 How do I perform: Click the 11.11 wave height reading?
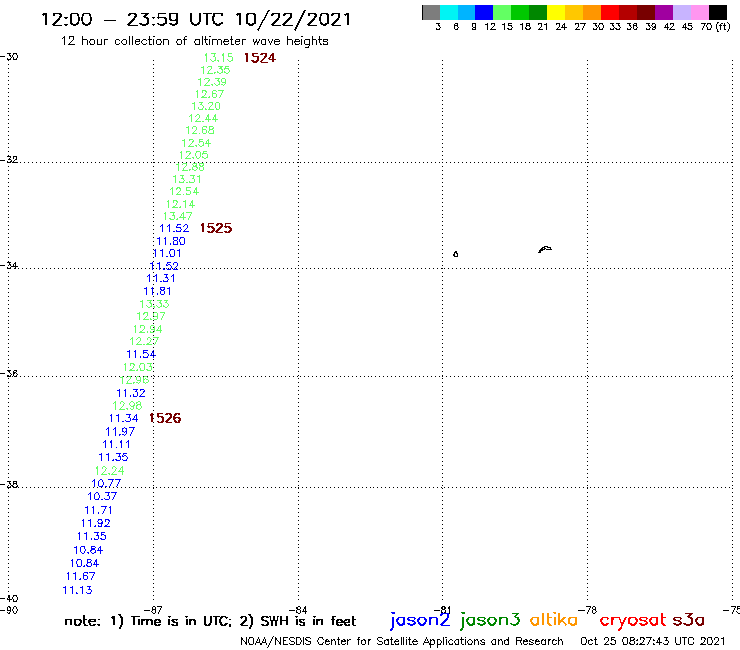point(117,445)
